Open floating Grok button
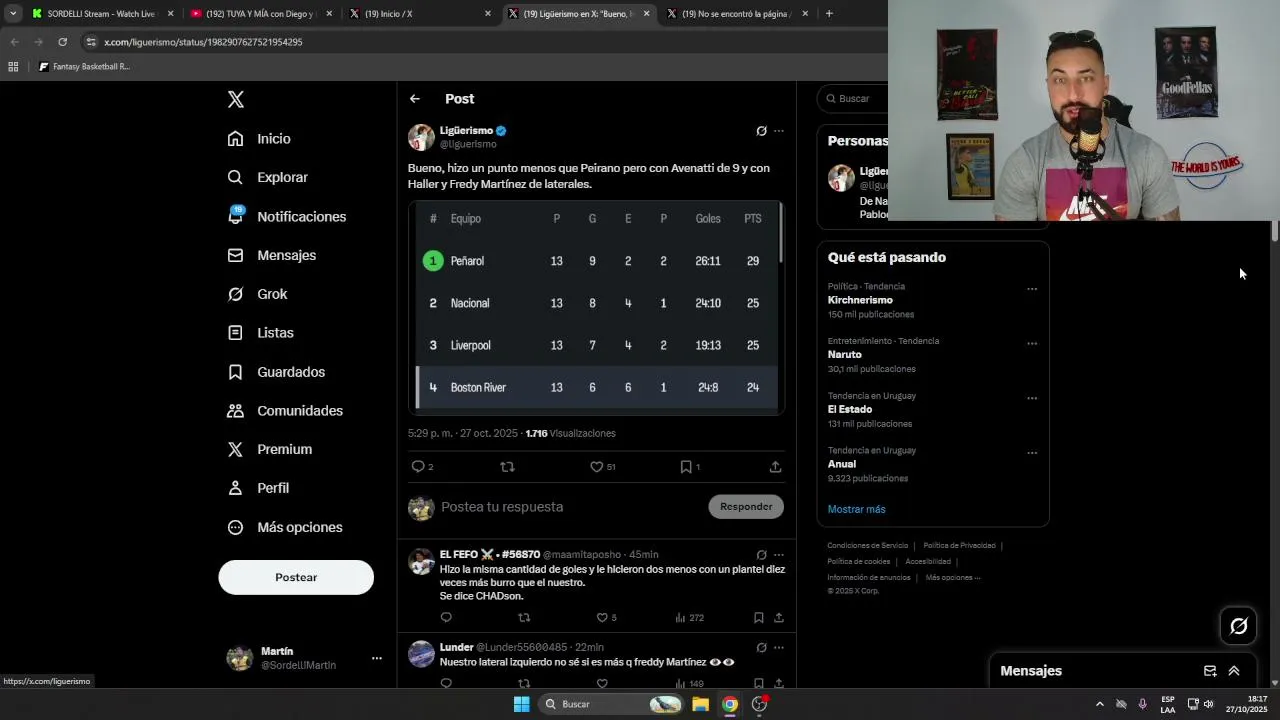Screen dimensions: 1280x720 [x=1238, y=626]
